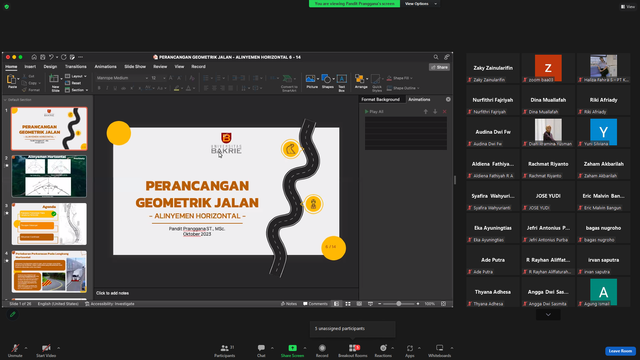Click the Leave Room button
640x360 pixels.
(x=620, y=351)
